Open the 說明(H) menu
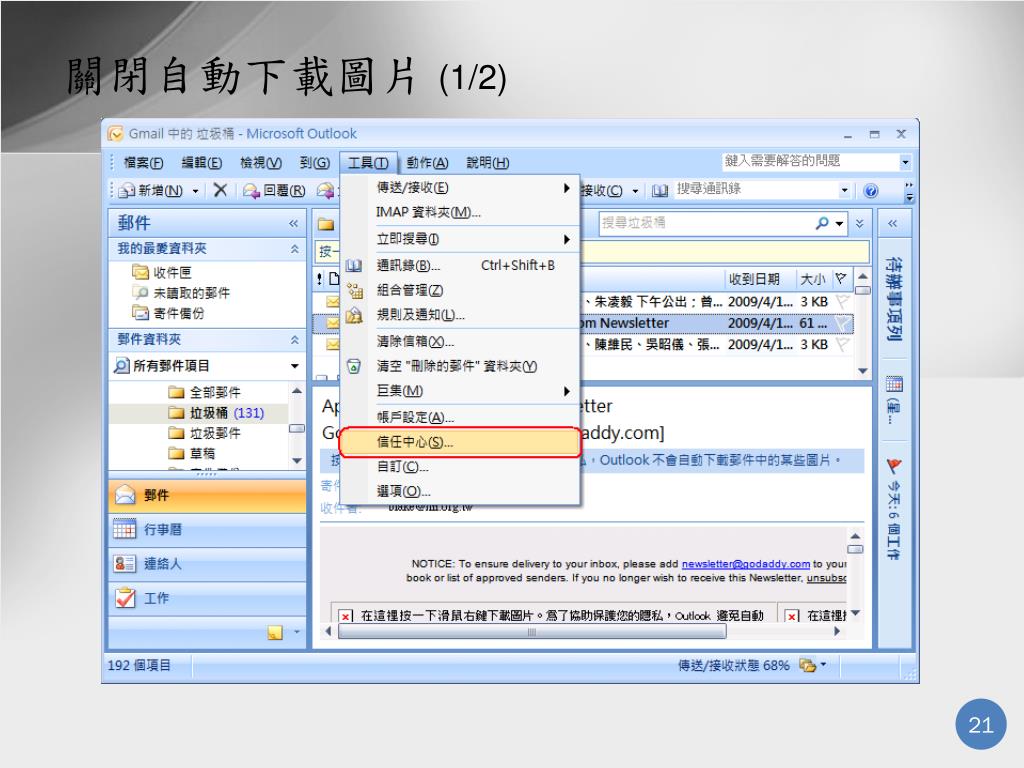This screenshot has height=768, width=1024. (x=487, y=163)
